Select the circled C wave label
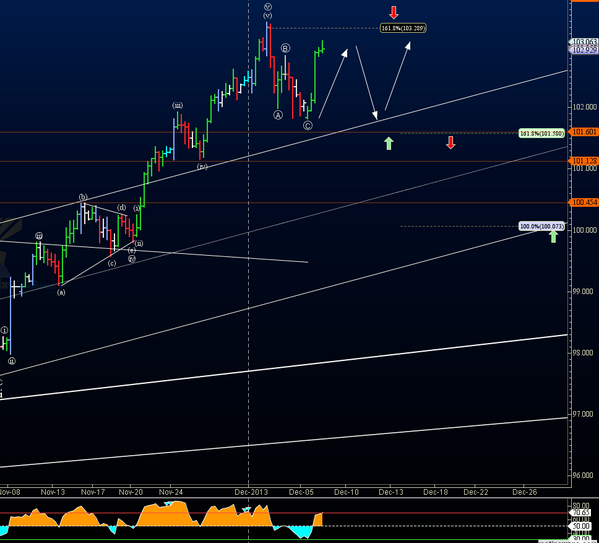The image size is (599, 543). click(x=308, y=125)
